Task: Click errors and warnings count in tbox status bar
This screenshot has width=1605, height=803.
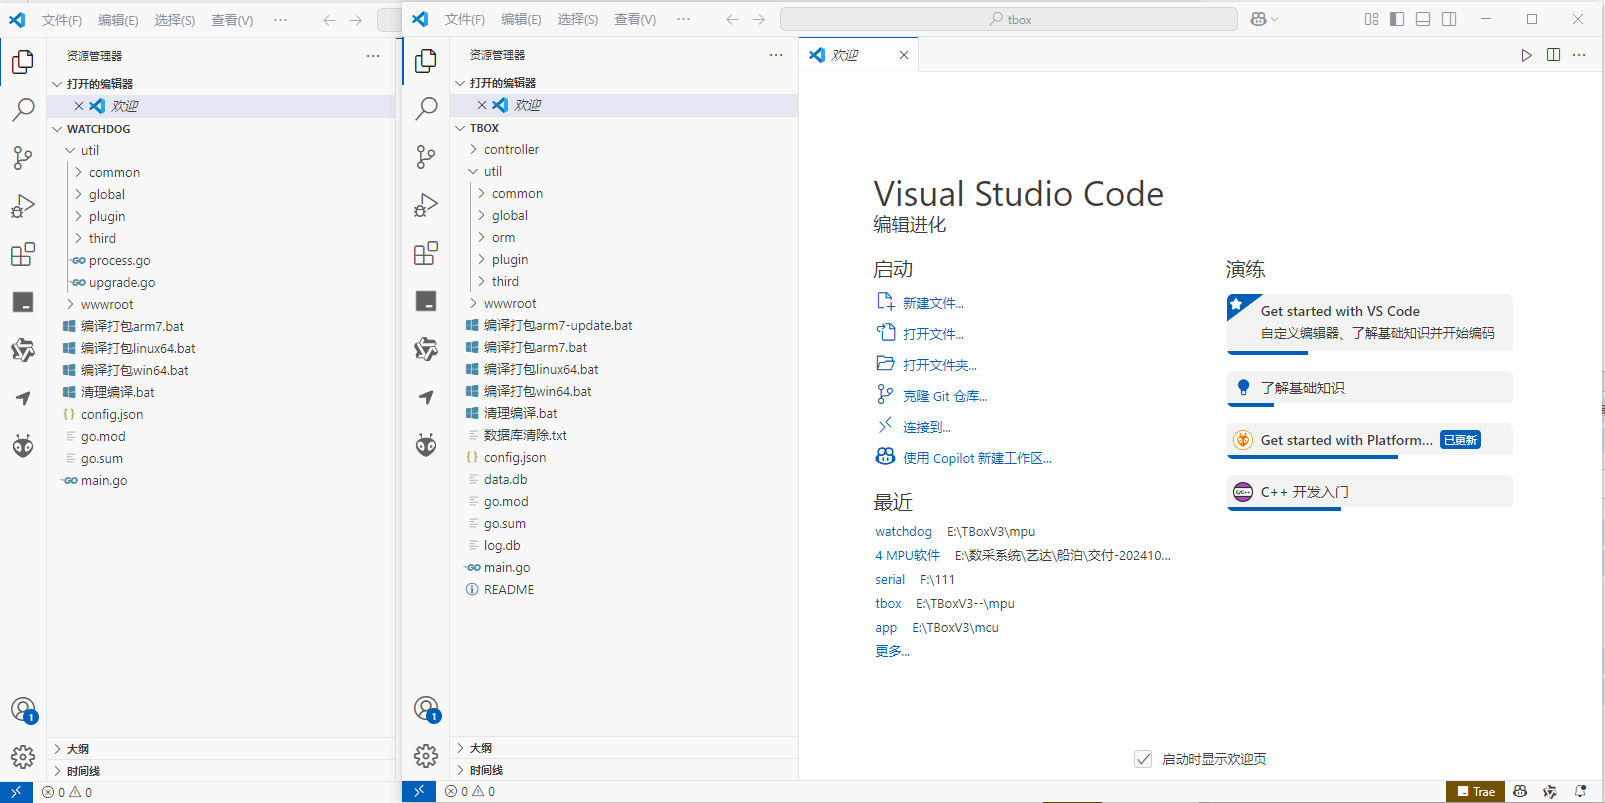Action: pyautogui.click(x=470, y=791)
